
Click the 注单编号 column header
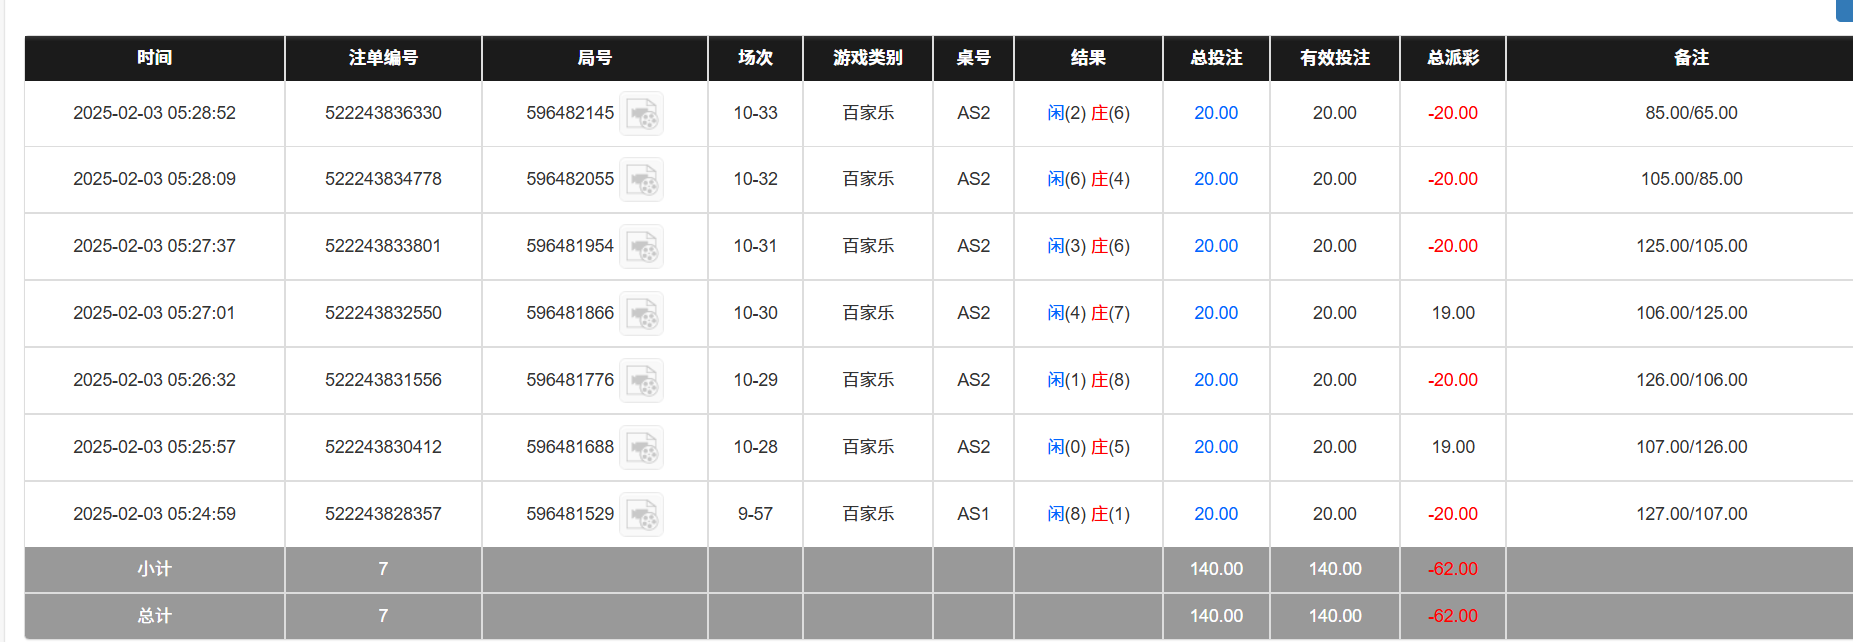coord(383,58)
